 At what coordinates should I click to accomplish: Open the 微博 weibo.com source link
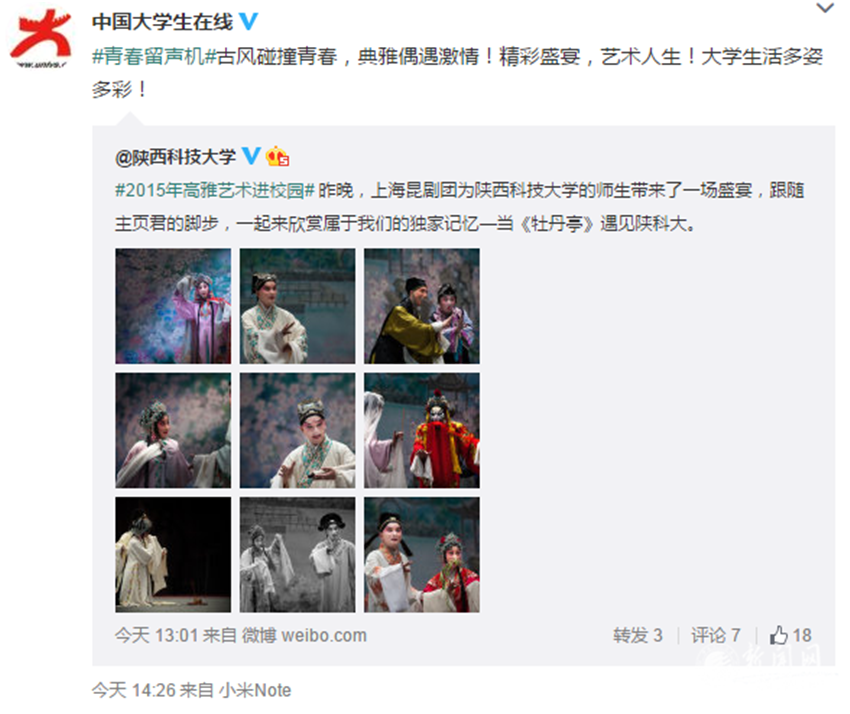(304, 635)
